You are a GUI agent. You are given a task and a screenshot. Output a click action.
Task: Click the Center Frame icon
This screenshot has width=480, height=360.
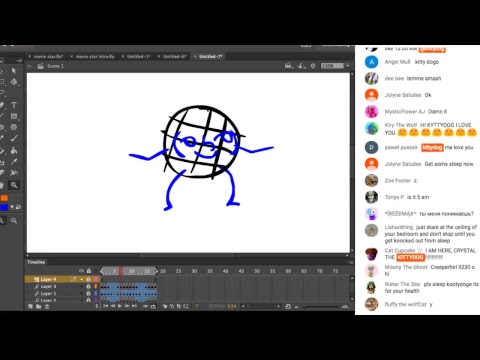click(x=146, y=306)
